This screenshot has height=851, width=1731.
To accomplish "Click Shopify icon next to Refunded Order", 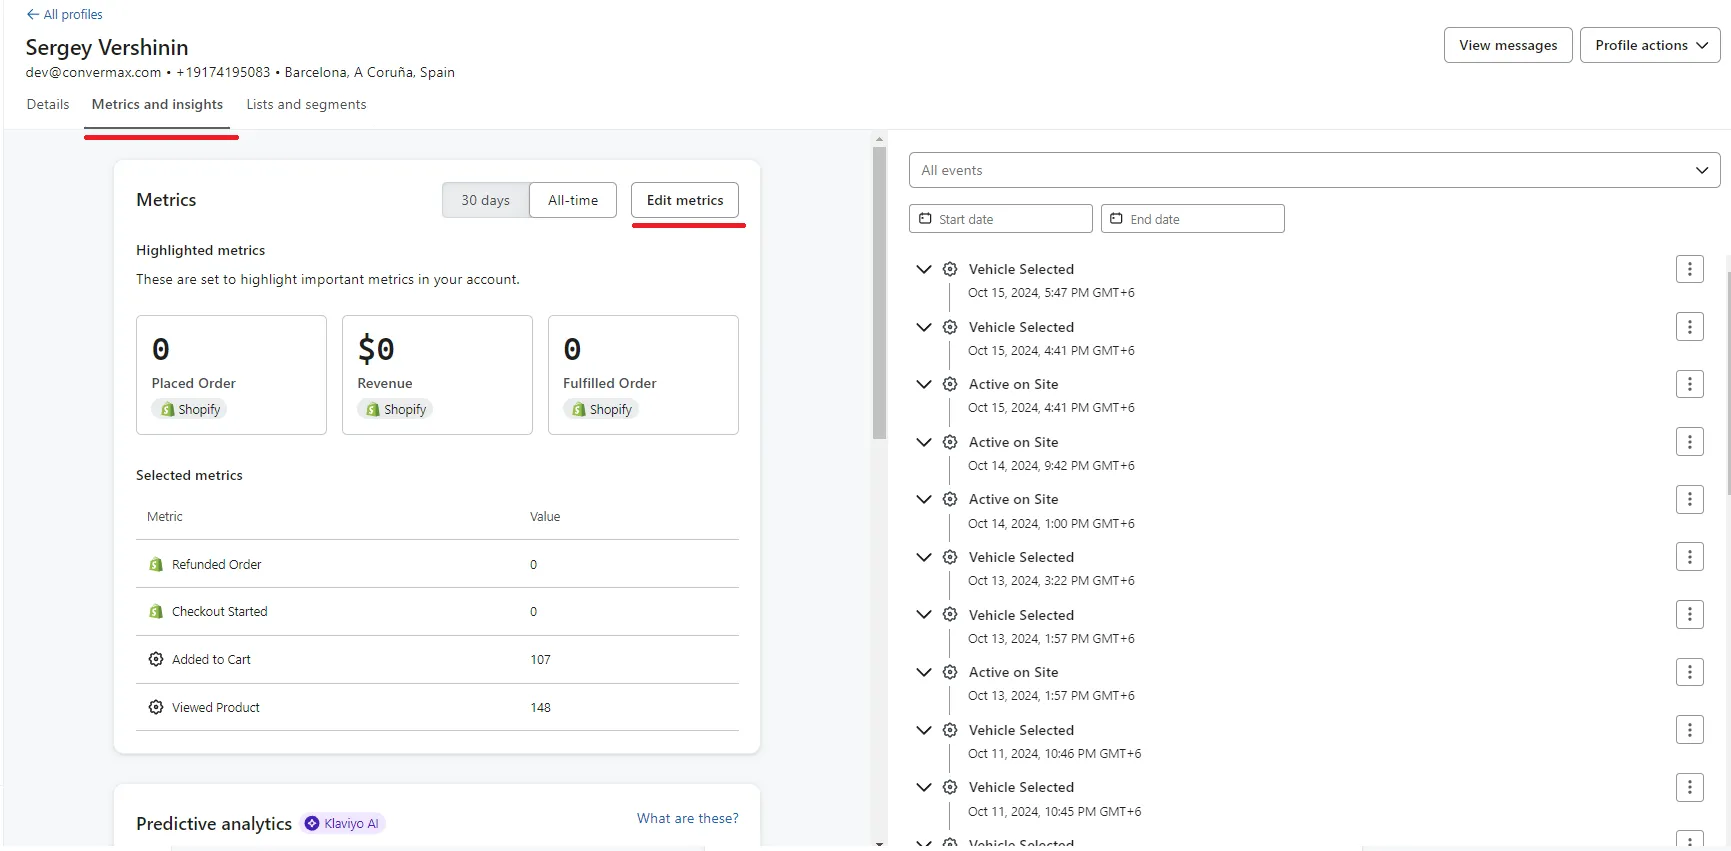I will click(156, 565).
